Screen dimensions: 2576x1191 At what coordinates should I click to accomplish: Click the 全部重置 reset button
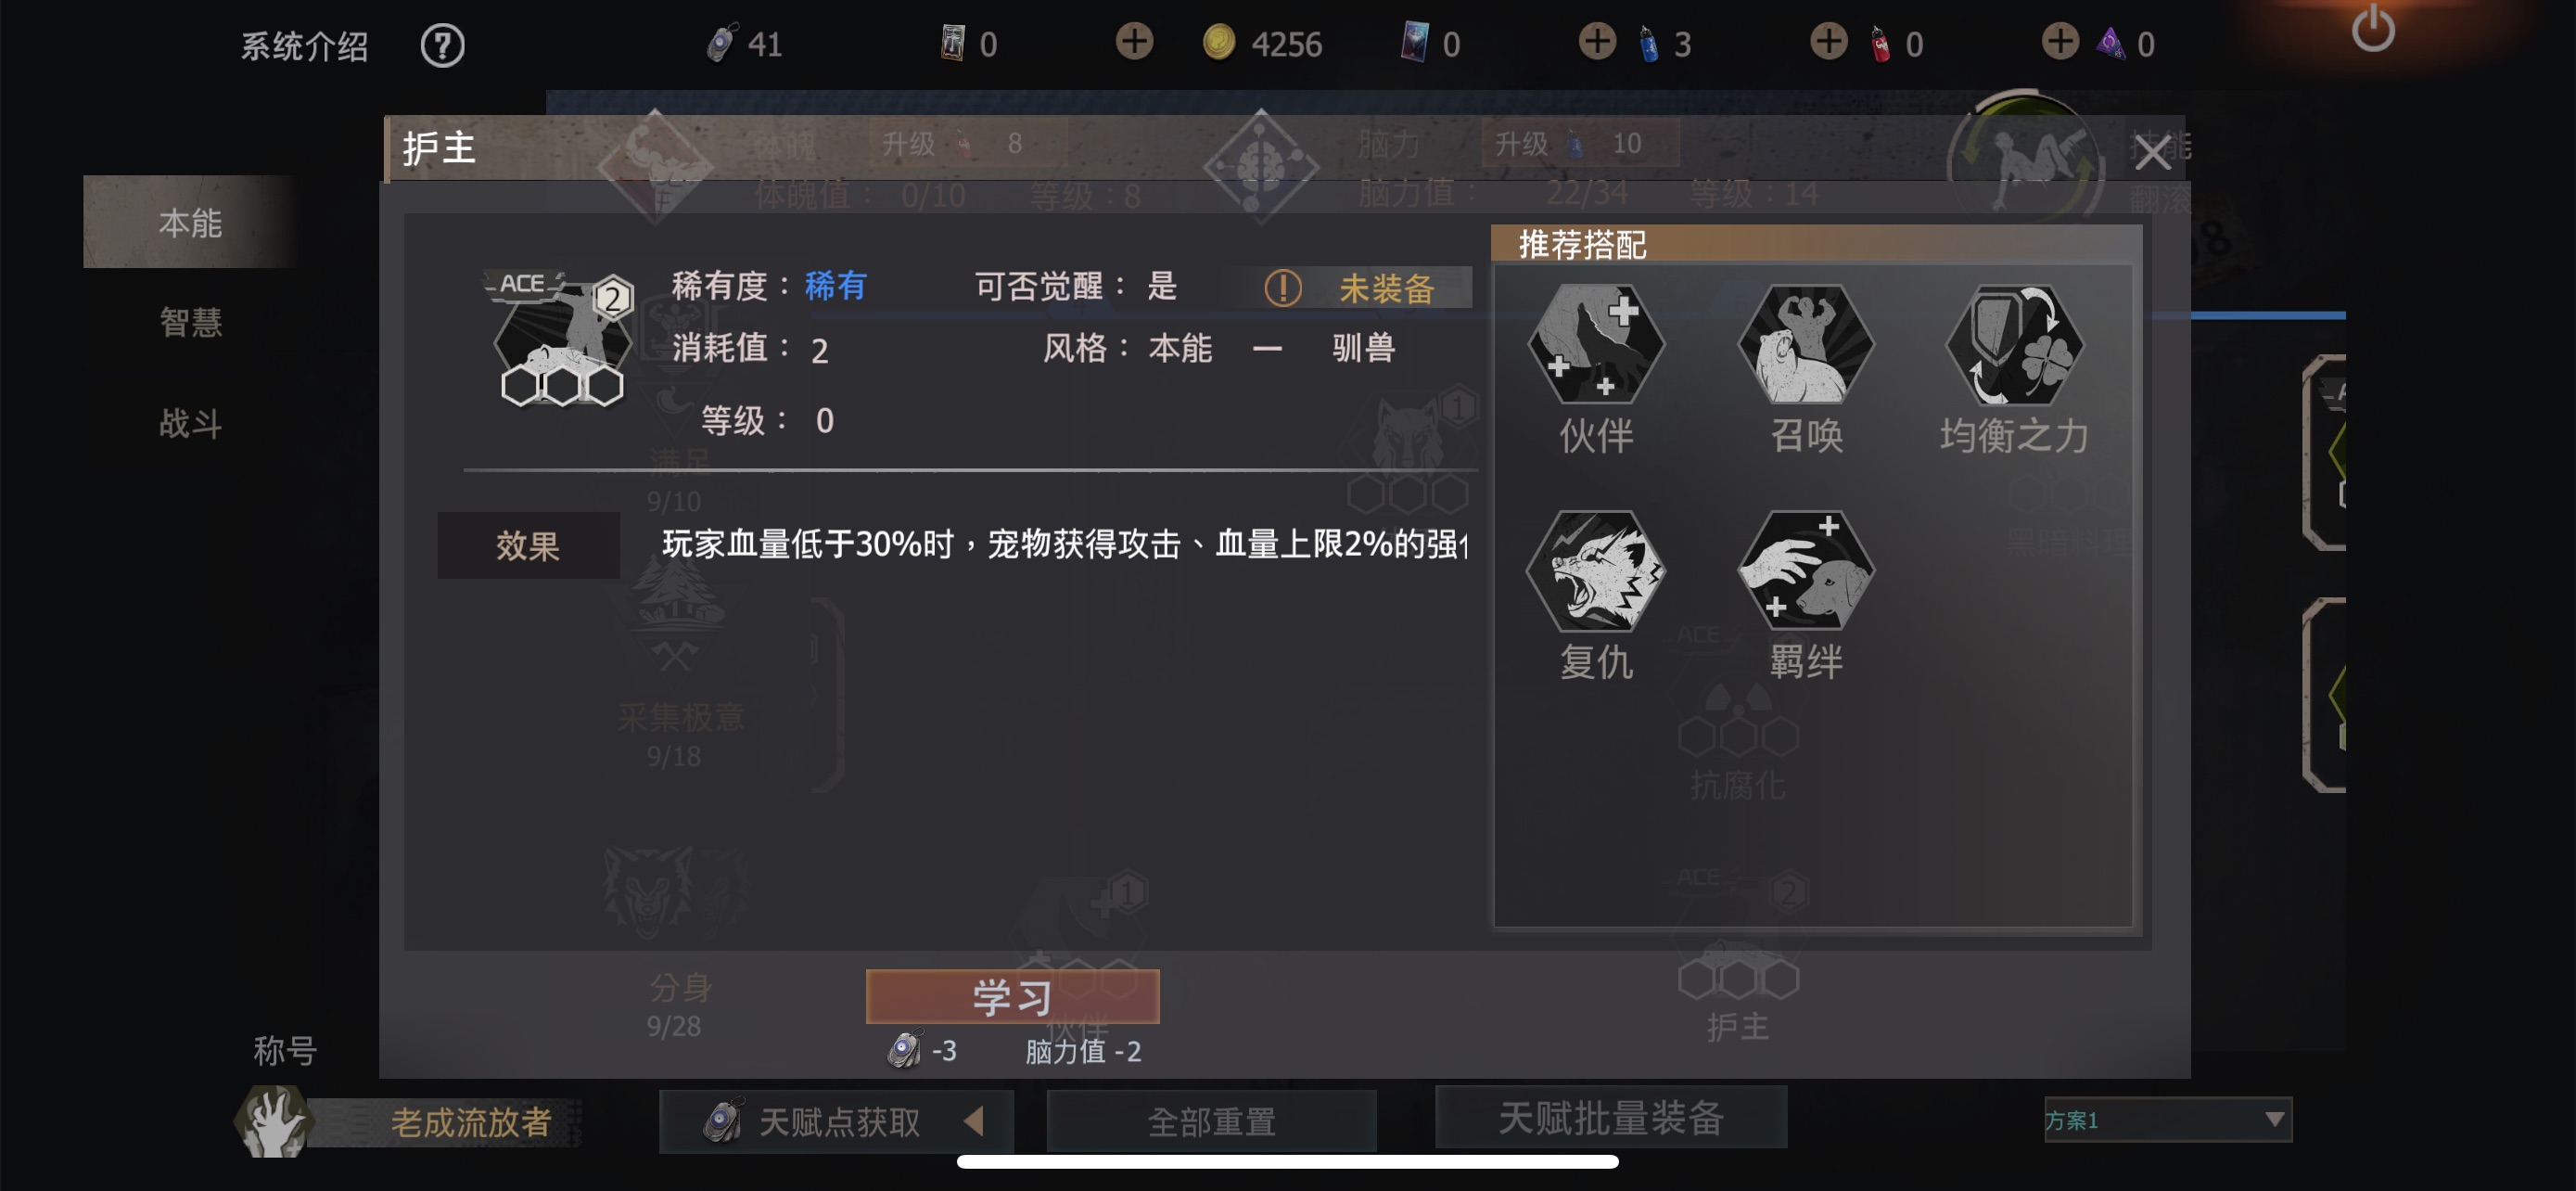[x=1211, y=1122]
